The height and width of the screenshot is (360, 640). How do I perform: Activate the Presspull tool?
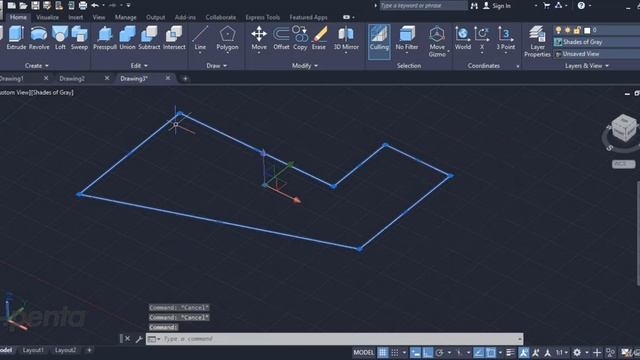click(105, 38)
